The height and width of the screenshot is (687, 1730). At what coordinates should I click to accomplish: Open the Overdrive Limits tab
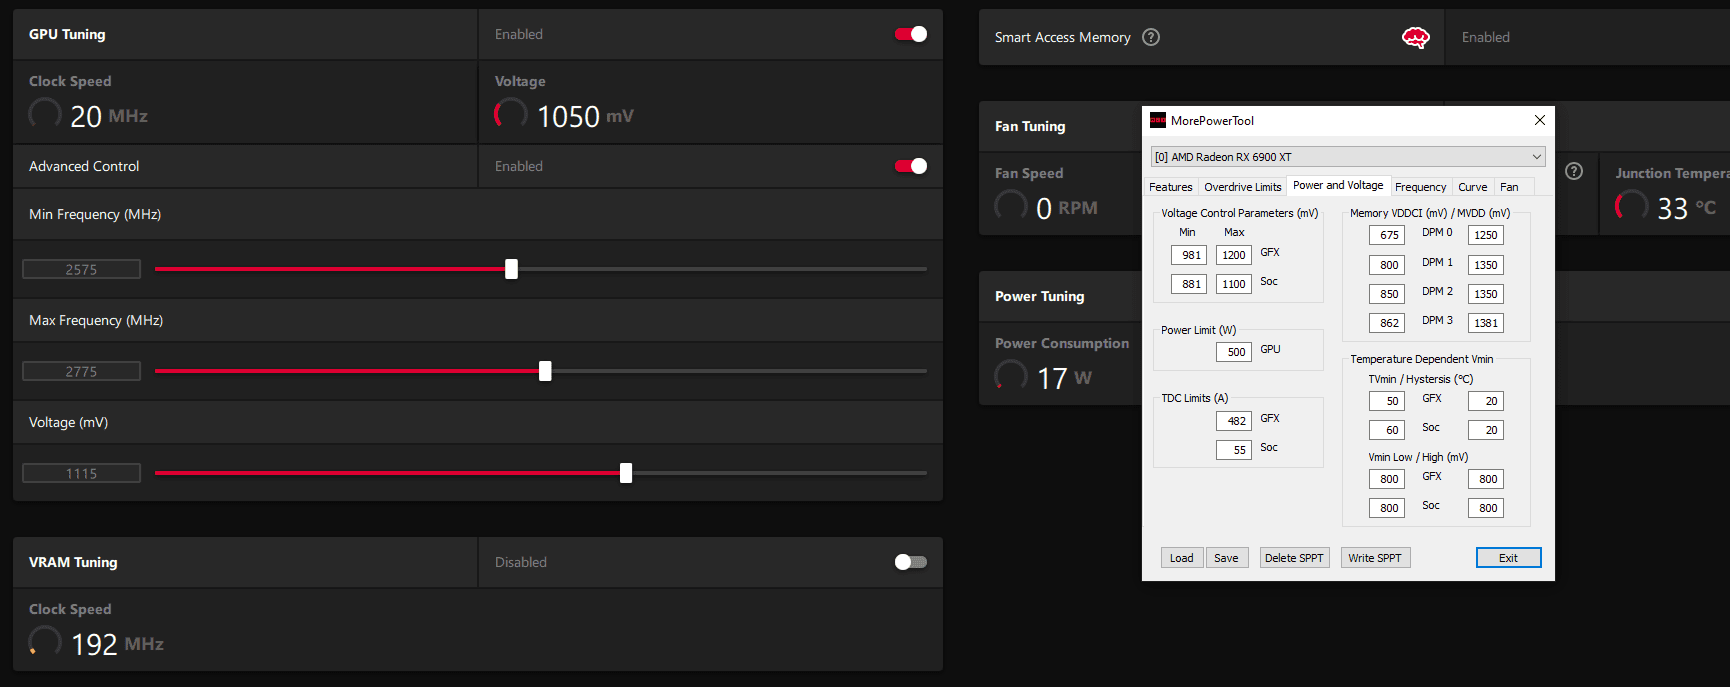[x=1242, y=187]
